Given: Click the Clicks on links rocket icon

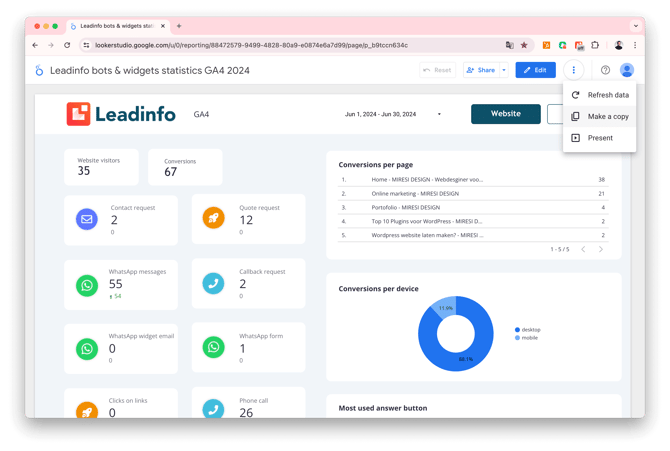Looking at the screenshot, I should [87, 410].
